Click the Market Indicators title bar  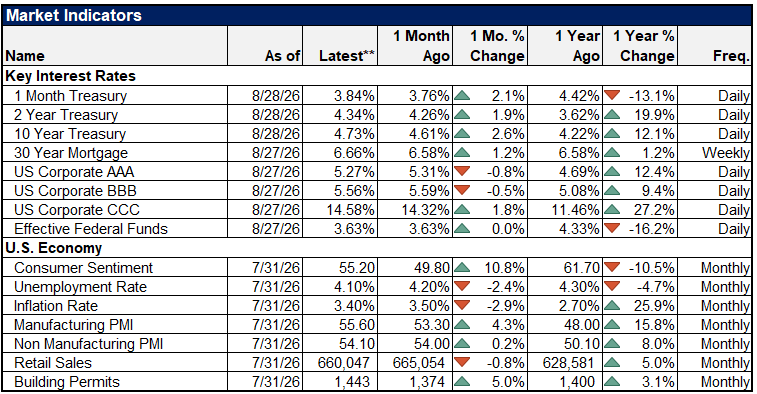point(377,15)
